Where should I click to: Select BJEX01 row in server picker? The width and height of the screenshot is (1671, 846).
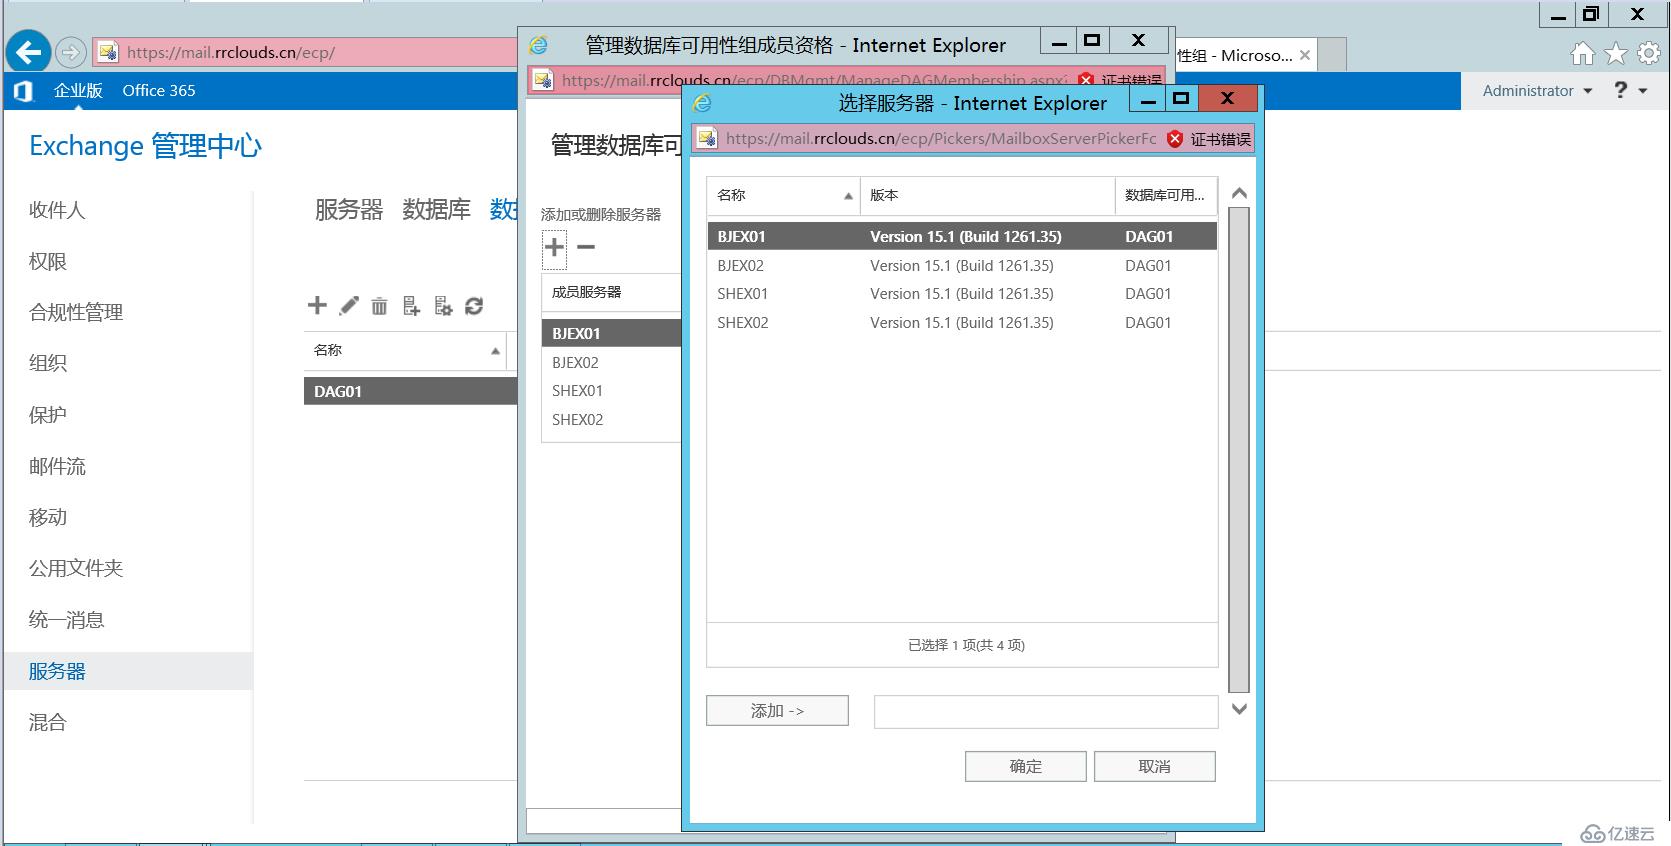pos(962,237)
